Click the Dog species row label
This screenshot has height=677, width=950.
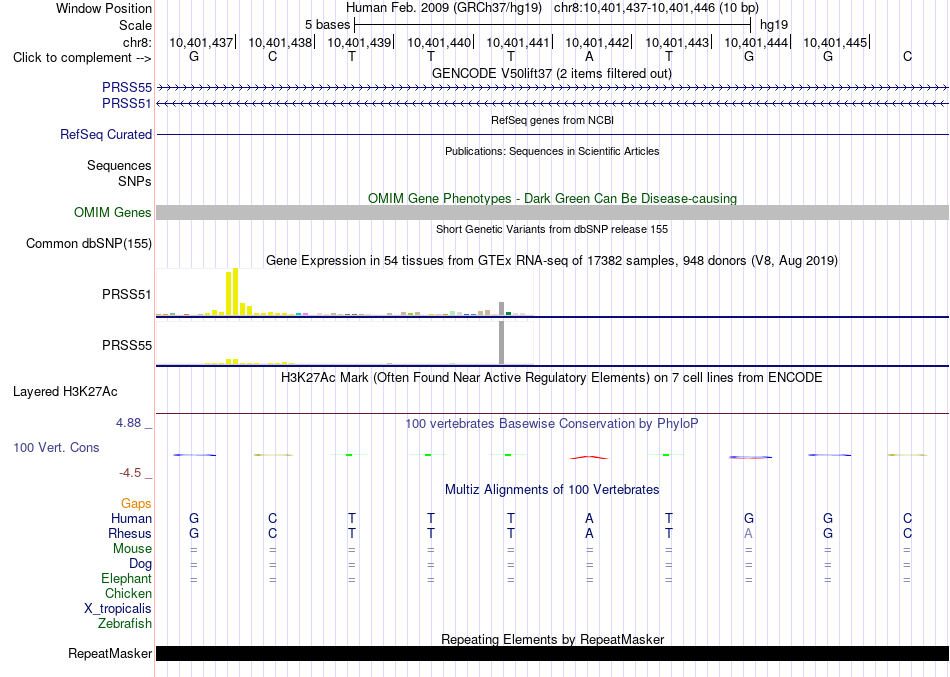click(140, 564)
